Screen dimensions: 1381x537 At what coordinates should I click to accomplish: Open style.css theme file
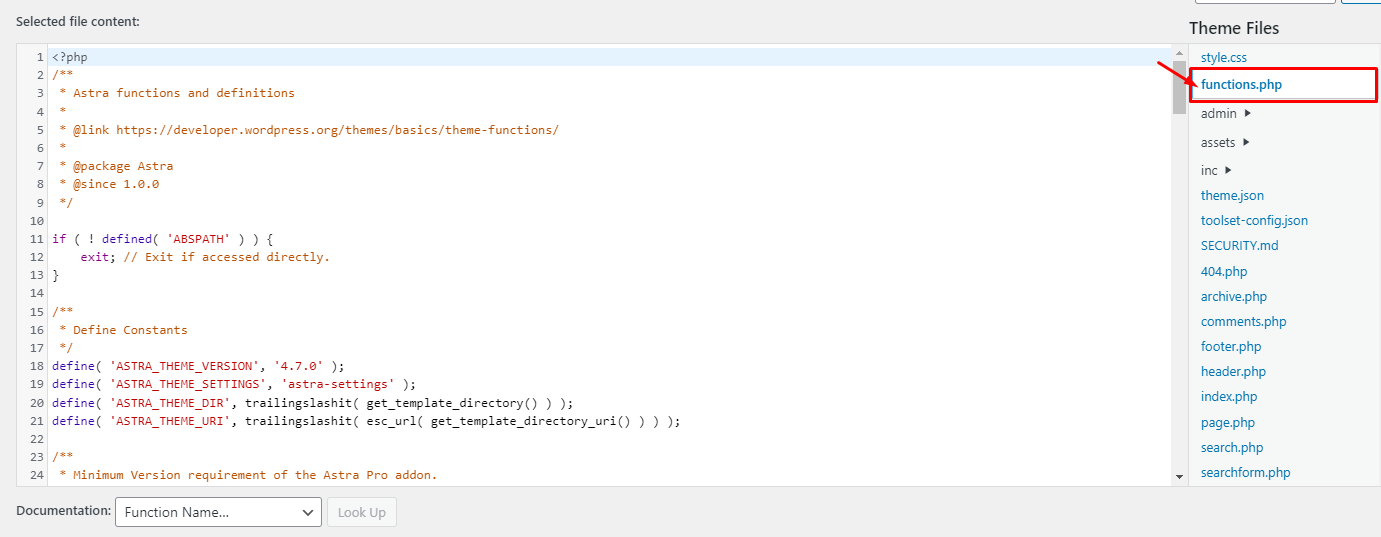(1223, 58)
